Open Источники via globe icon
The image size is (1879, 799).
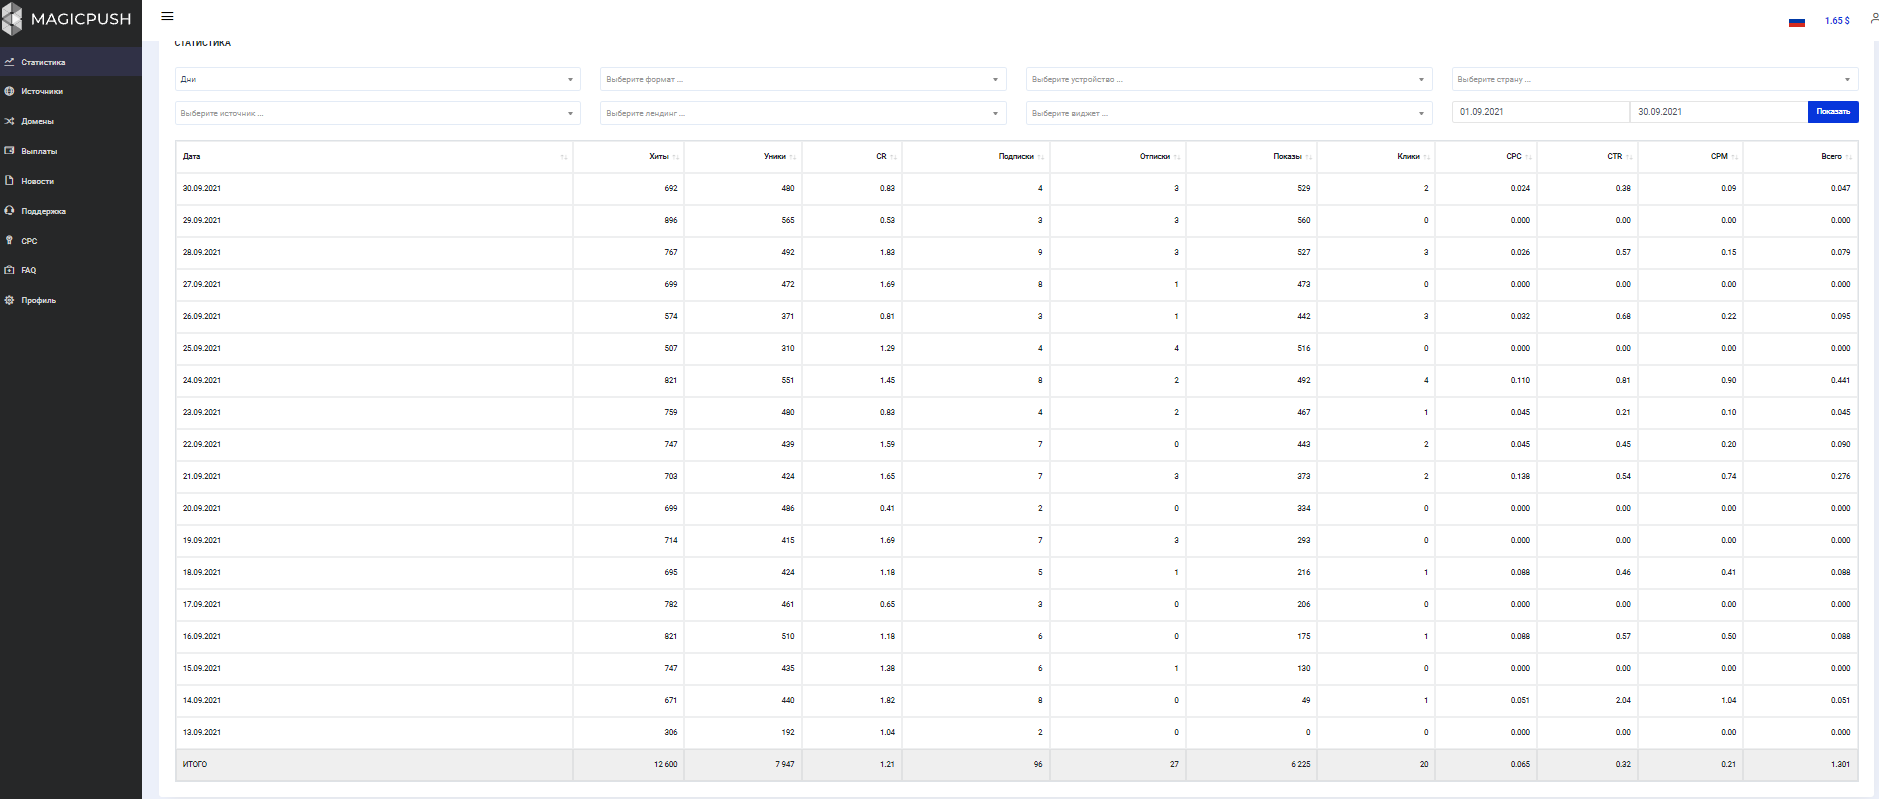coord(9,91)
